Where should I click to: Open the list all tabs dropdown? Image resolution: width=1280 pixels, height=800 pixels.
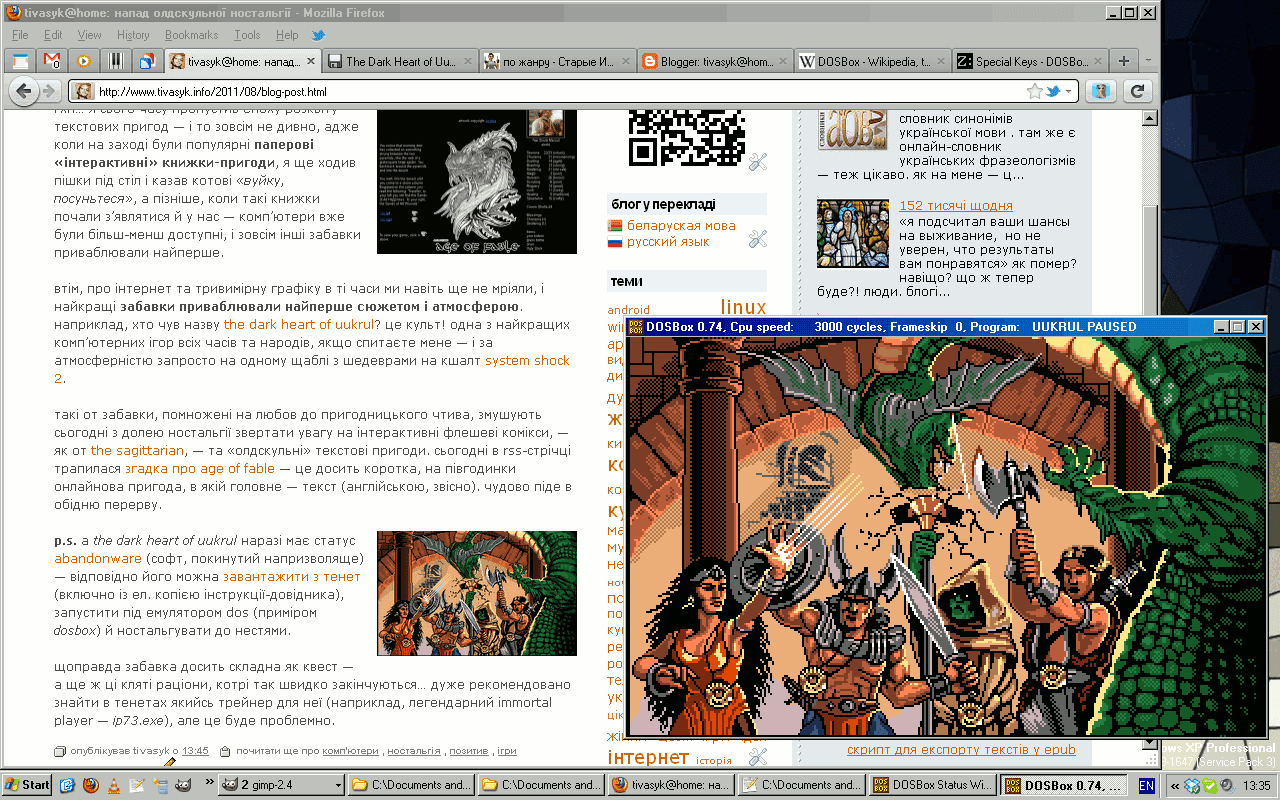[x=1148, y=61]
